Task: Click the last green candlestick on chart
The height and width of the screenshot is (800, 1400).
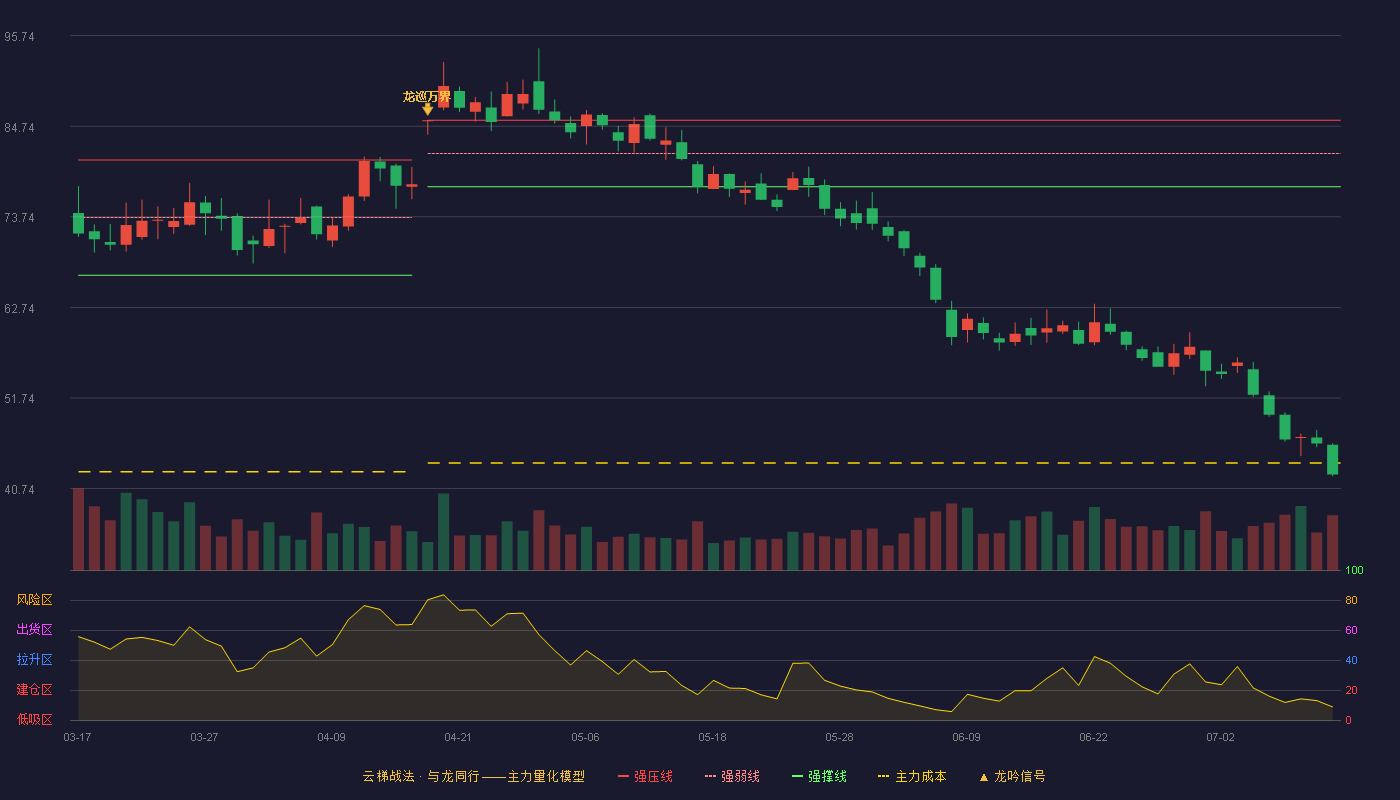Action: 1332,459
